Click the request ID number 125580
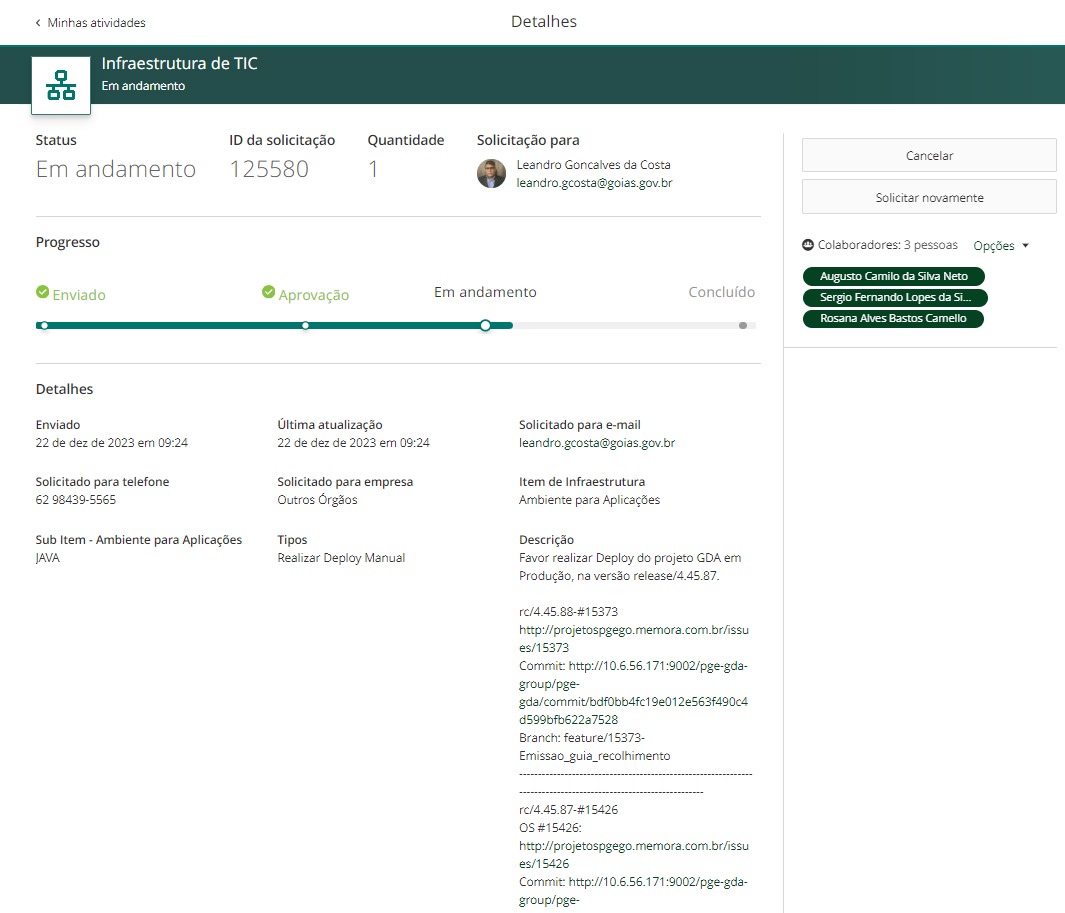 269,169
